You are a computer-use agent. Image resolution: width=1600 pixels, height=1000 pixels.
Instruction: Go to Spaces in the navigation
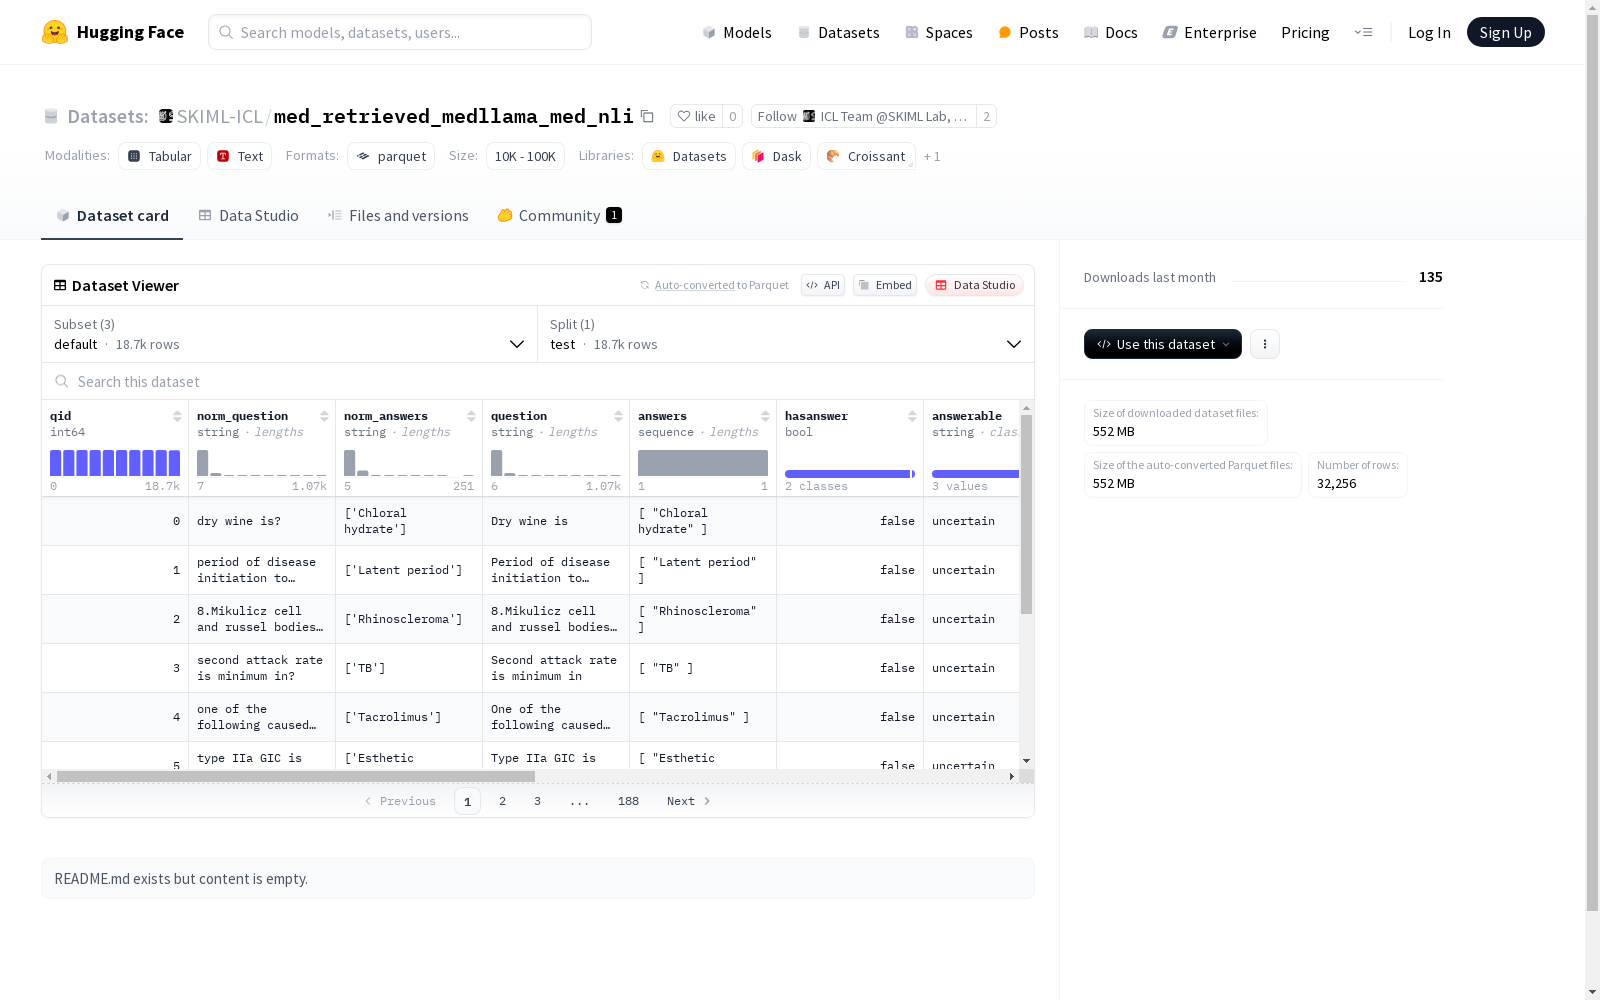click(x=939, y=32)
